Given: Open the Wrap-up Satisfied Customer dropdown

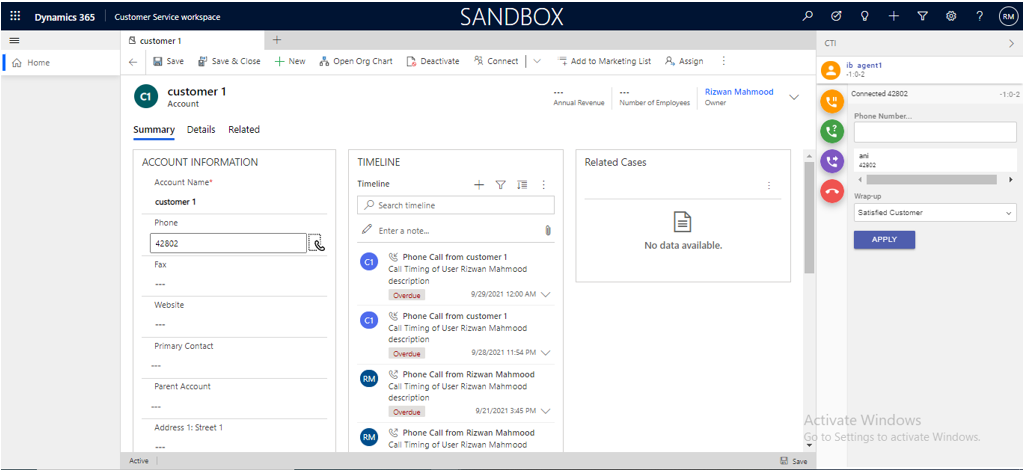Looking at the screenshot, I should click(935, 213).
